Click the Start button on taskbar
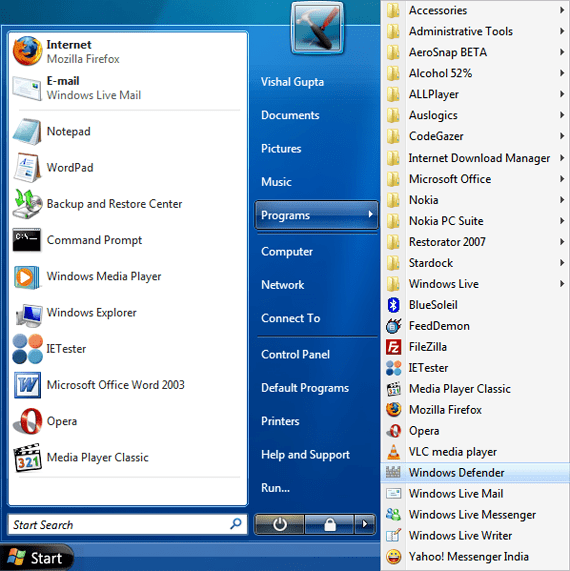This screenshot has height=571, width=570. point(36,557)
